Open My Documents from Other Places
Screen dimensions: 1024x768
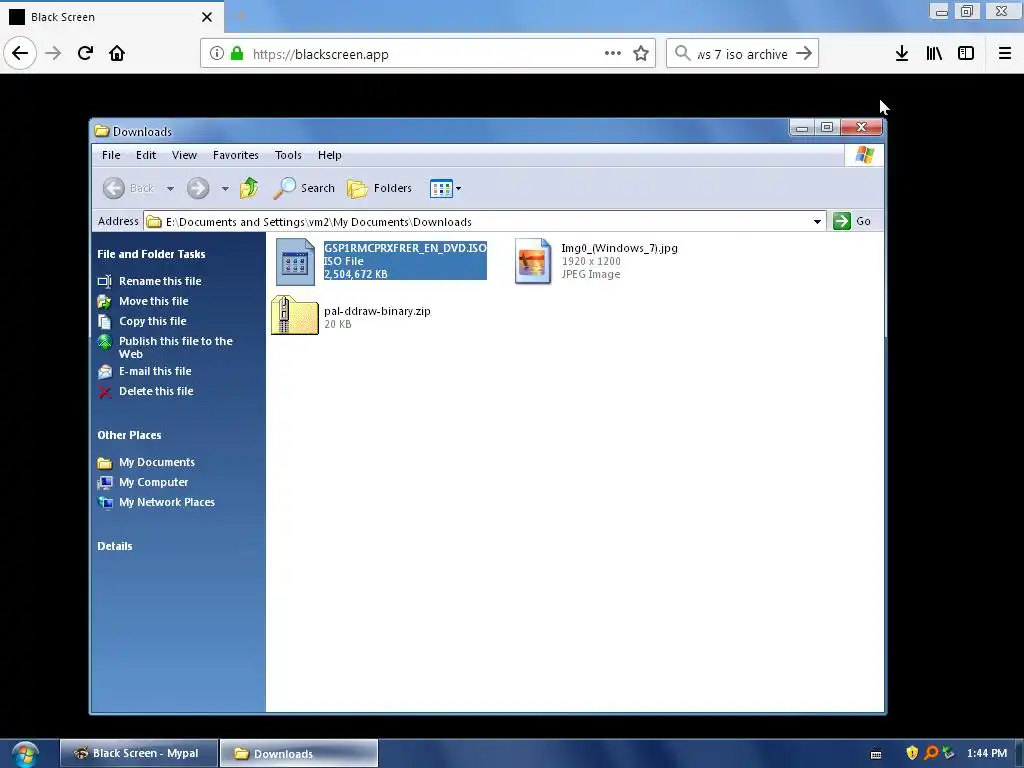tap(157, 462)
